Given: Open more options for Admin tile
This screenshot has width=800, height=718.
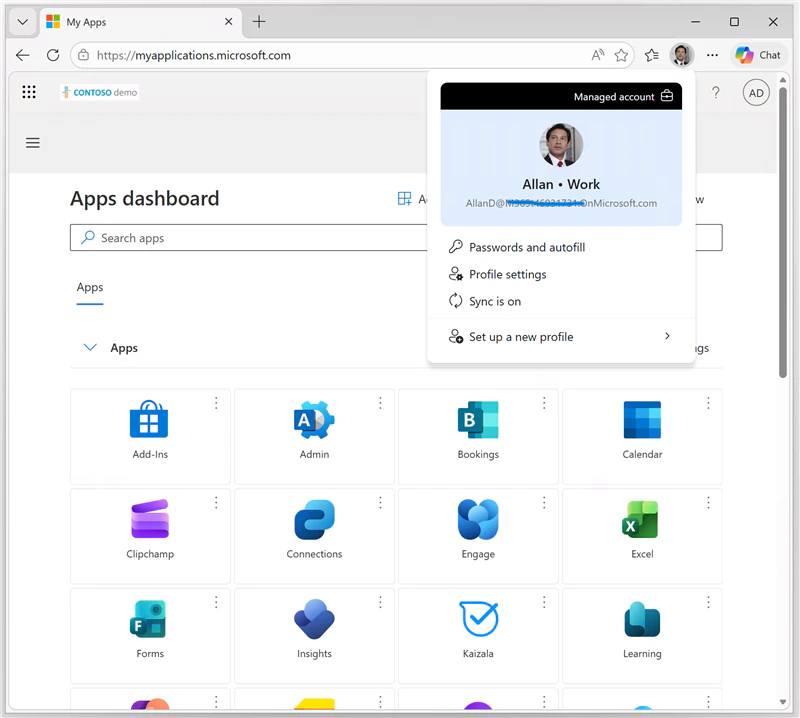Looking at the screenshot, I should pos(380,403).
